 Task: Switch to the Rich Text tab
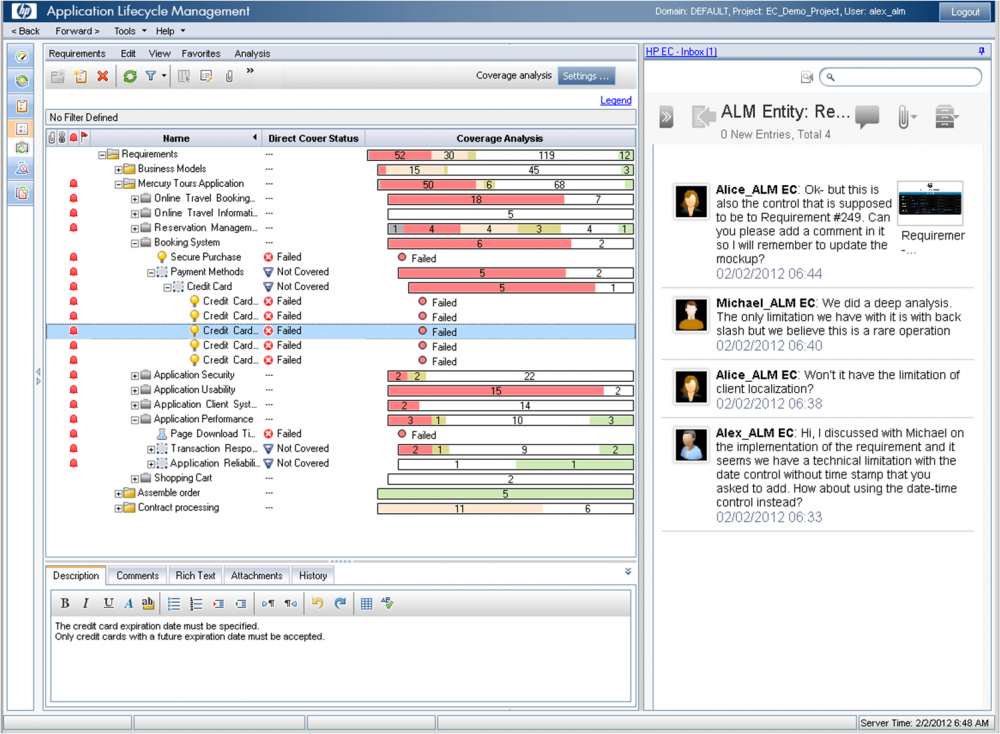click(195, 575)
